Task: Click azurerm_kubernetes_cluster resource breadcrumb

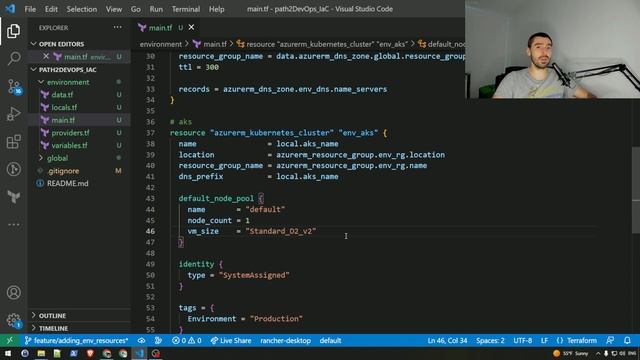Action: [322, 44]
